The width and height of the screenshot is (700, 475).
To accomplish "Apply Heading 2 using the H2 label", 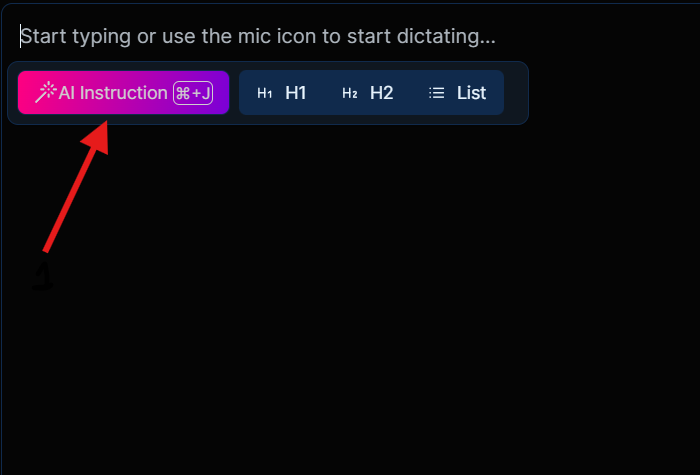I will pos(381,93).
